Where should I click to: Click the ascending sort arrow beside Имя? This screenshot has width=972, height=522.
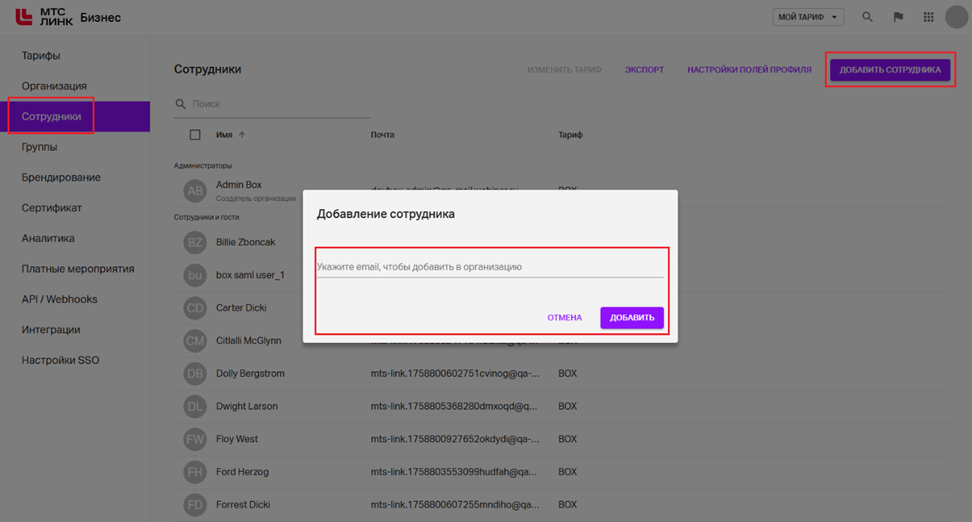(x=242, y=135)
